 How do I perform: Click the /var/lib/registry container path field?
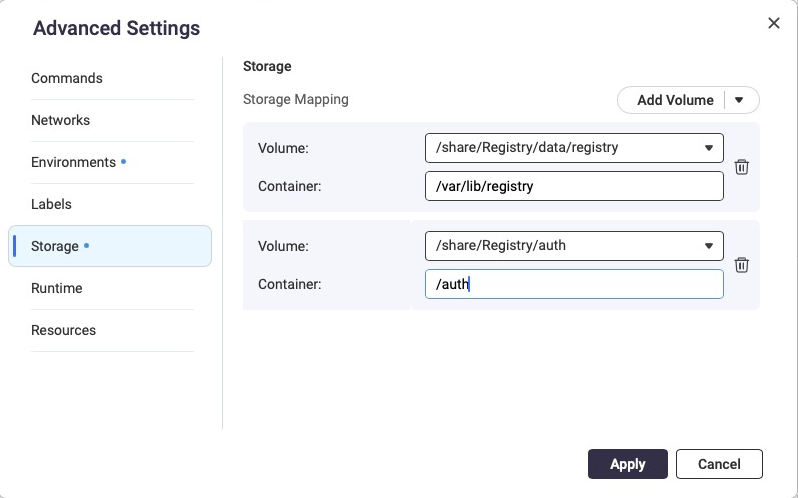pyautogui.click(x=573, y=186)
